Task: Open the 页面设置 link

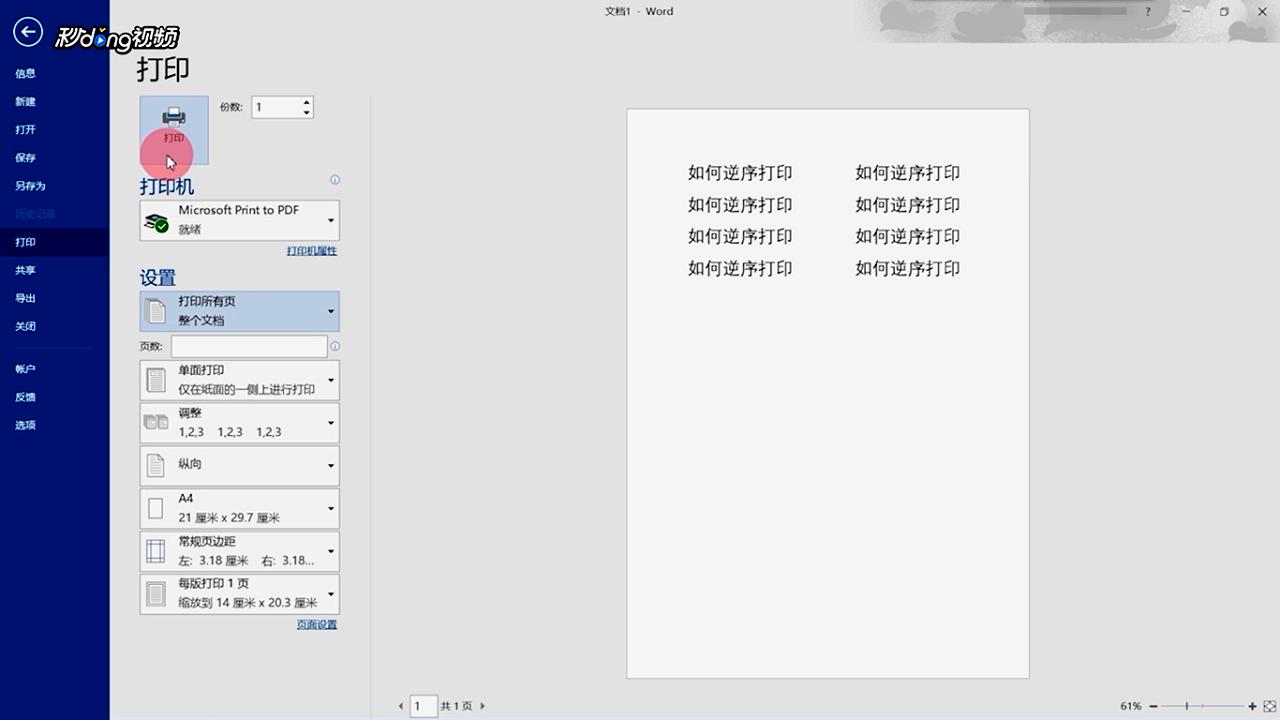Action: (317, 624)
